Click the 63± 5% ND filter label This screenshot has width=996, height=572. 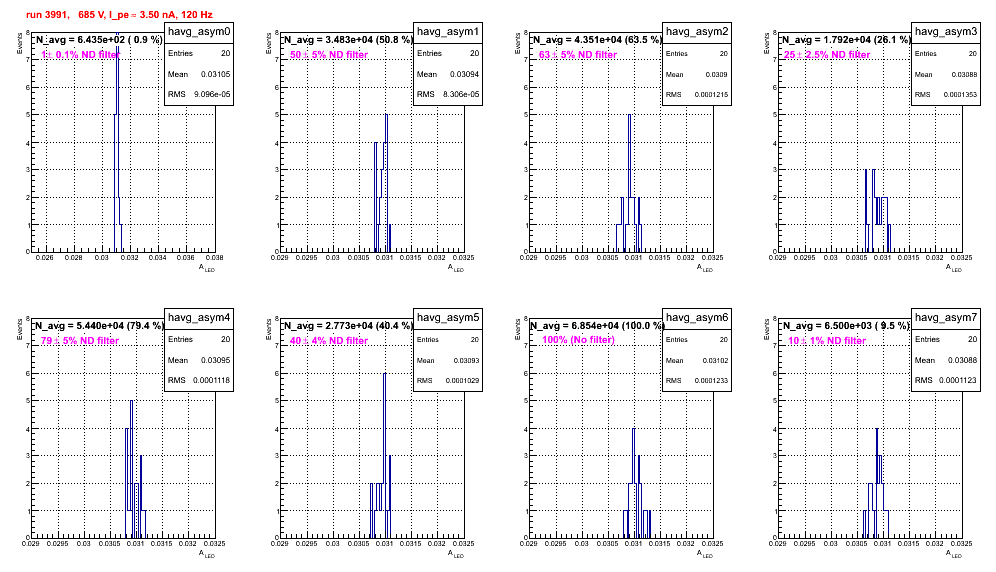578,55
